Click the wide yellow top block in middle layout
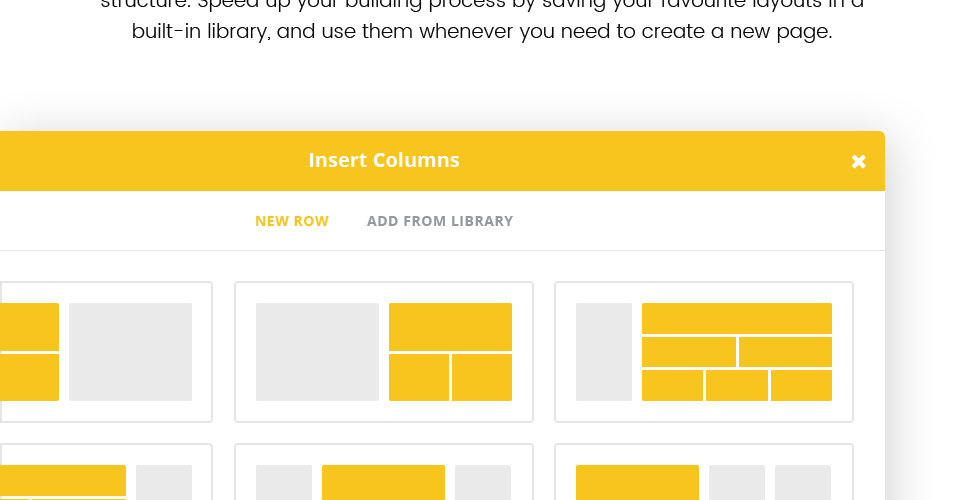 click(450, 327)
